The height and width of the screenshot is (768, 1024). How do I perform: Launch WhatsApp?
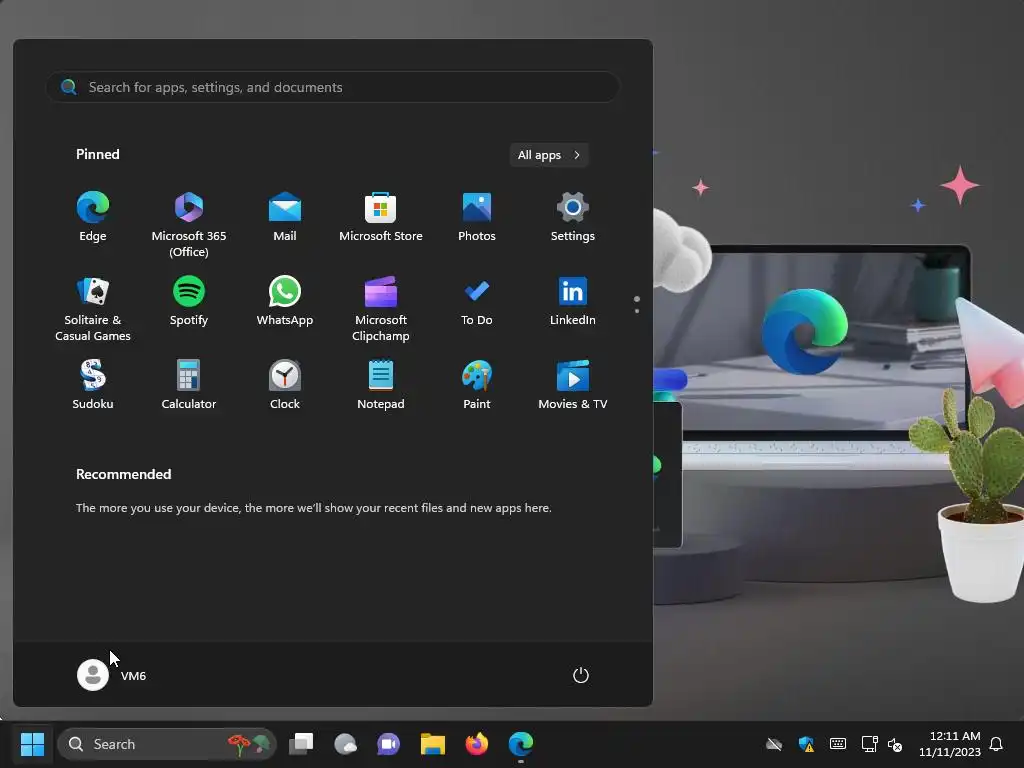[285, 302]
